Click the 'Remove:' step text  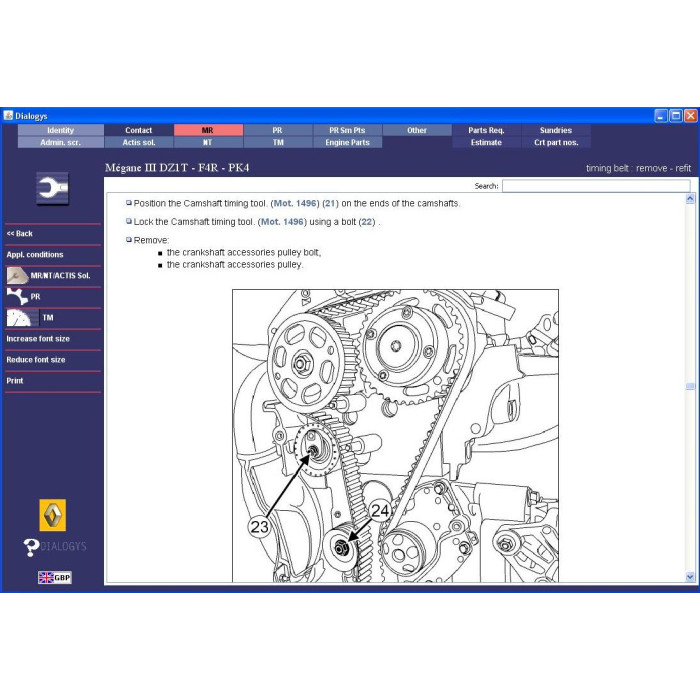[x=151, y=240]
